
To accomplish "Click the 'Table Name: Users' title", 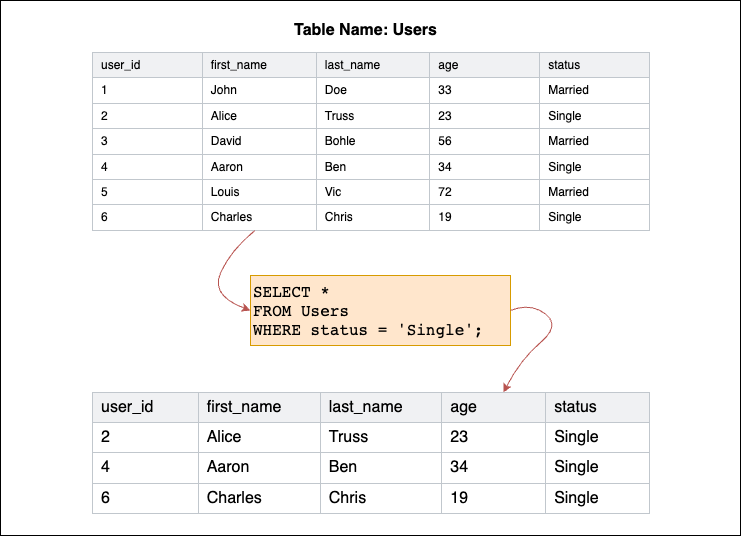I will 365,30.
